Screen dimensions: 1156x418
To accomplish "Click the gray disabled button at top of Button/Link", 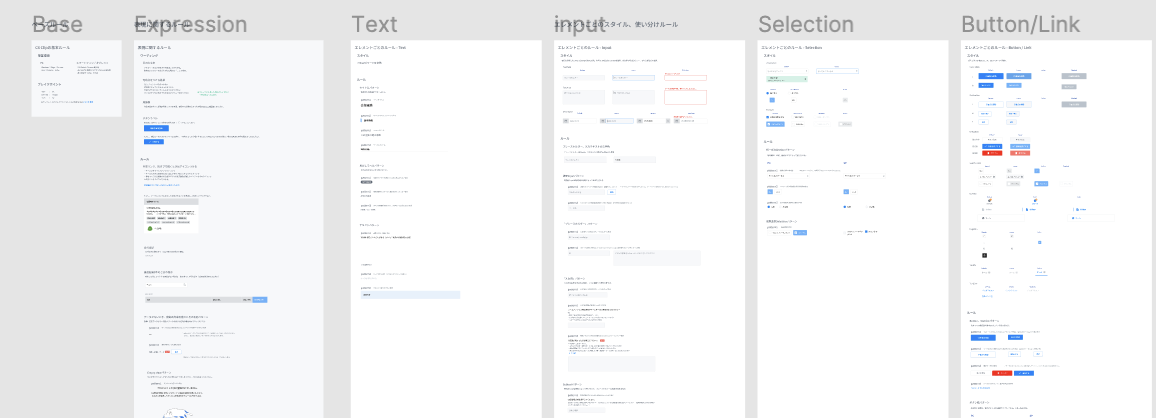I will click(1073, 75).
